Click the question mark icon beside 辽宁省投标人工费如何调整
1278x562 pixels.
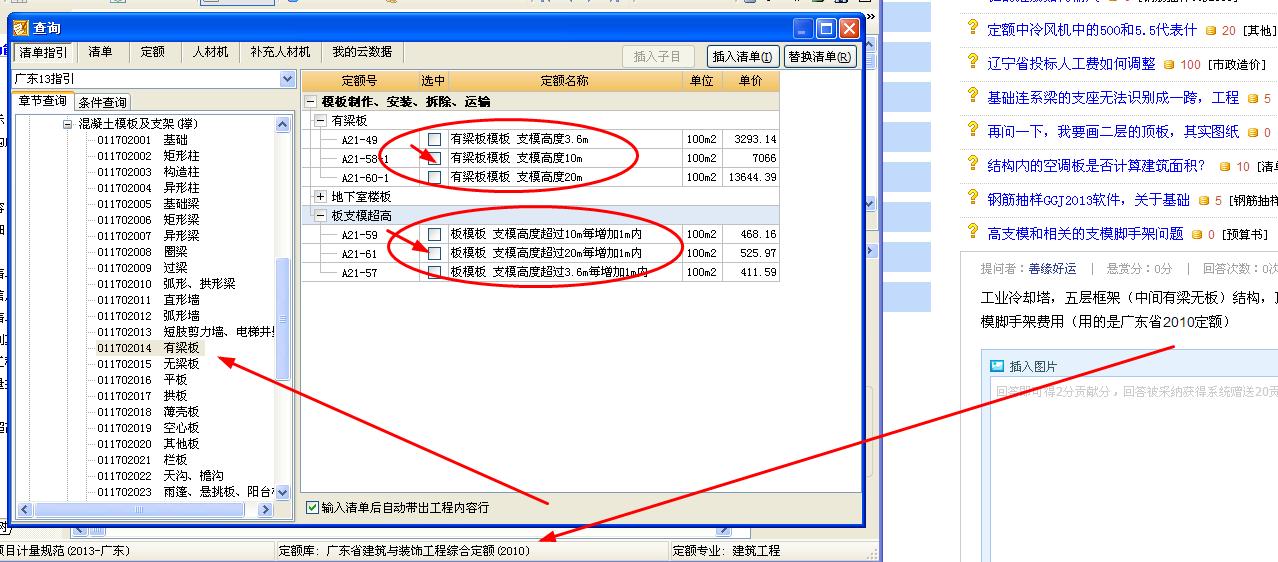pyautogui.click(x=972, y=62)
